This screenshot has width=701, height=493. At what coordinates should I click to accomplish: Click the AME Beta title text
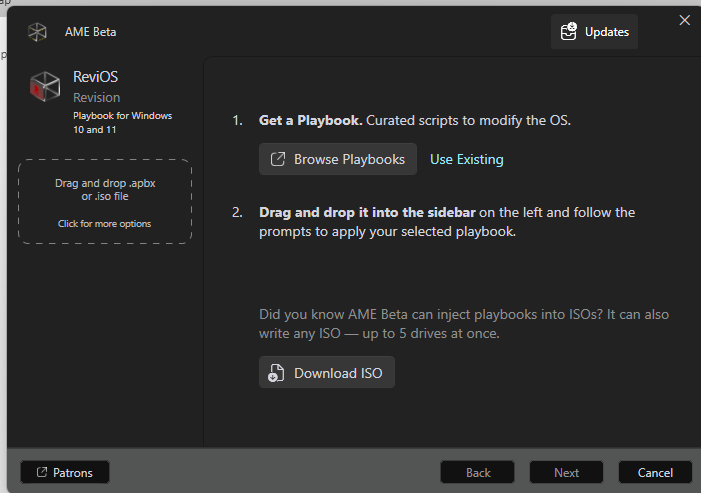tap(91, 31)
